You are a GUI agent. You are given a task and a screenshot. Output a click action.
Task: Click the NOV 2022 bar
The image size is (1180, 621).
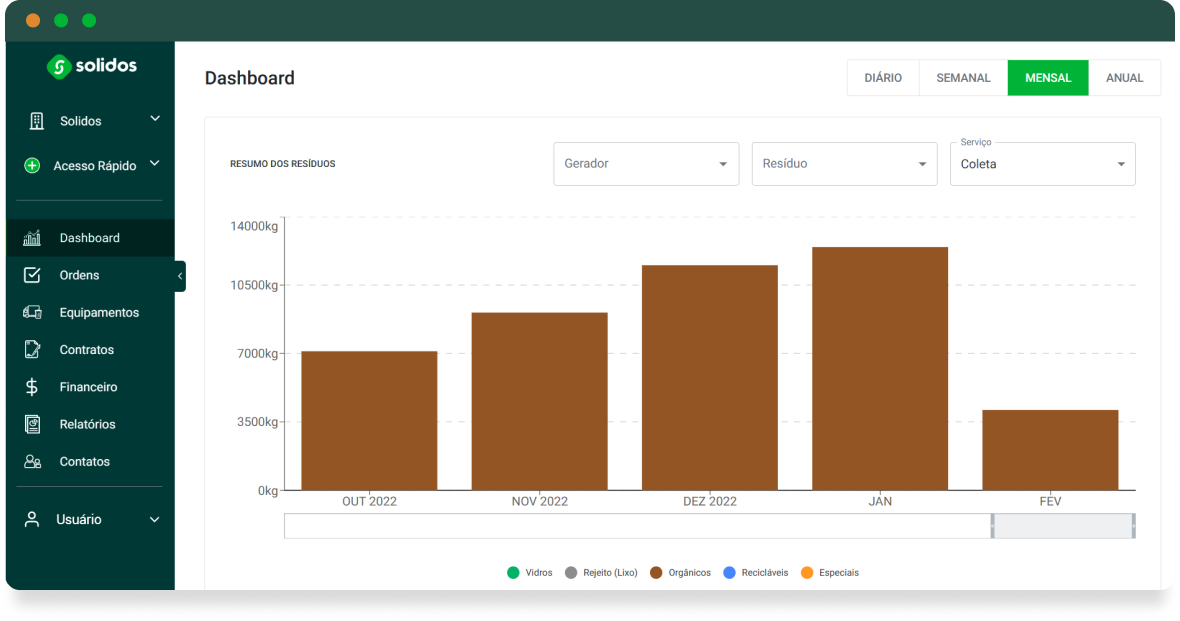540,401
